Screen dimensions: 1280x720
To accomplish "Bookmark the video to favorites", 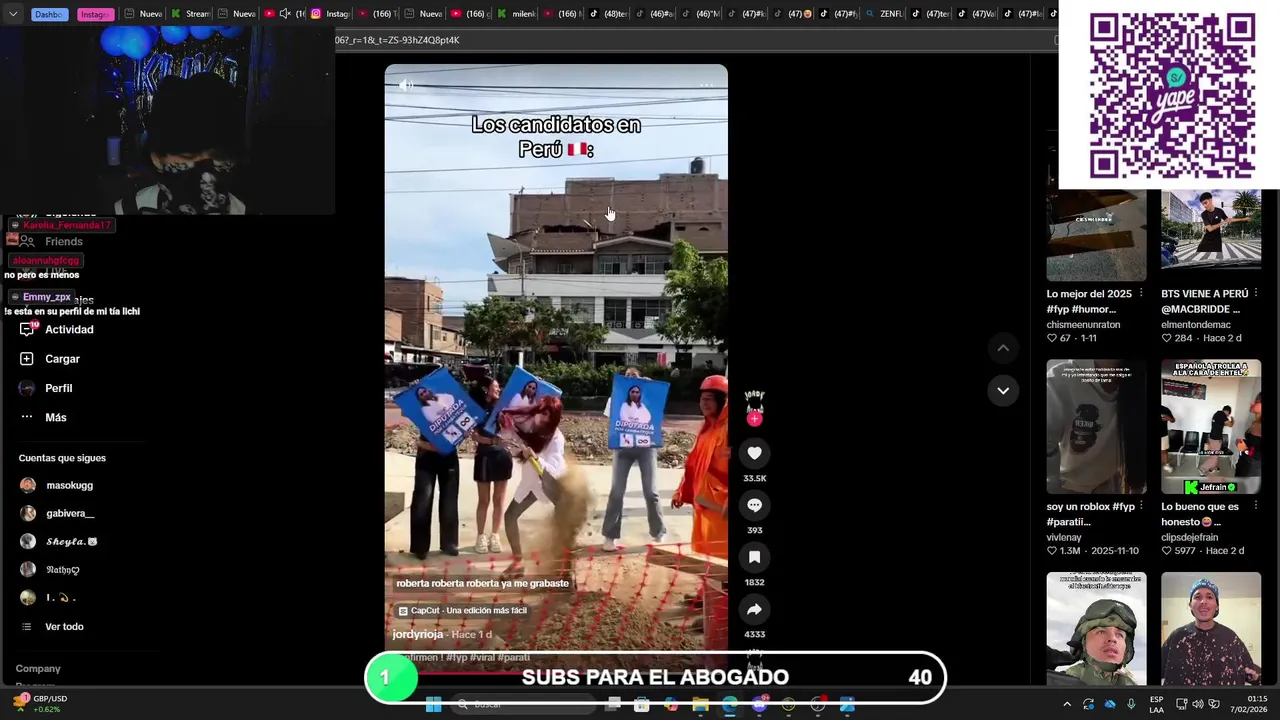I will tap(754, 557).
